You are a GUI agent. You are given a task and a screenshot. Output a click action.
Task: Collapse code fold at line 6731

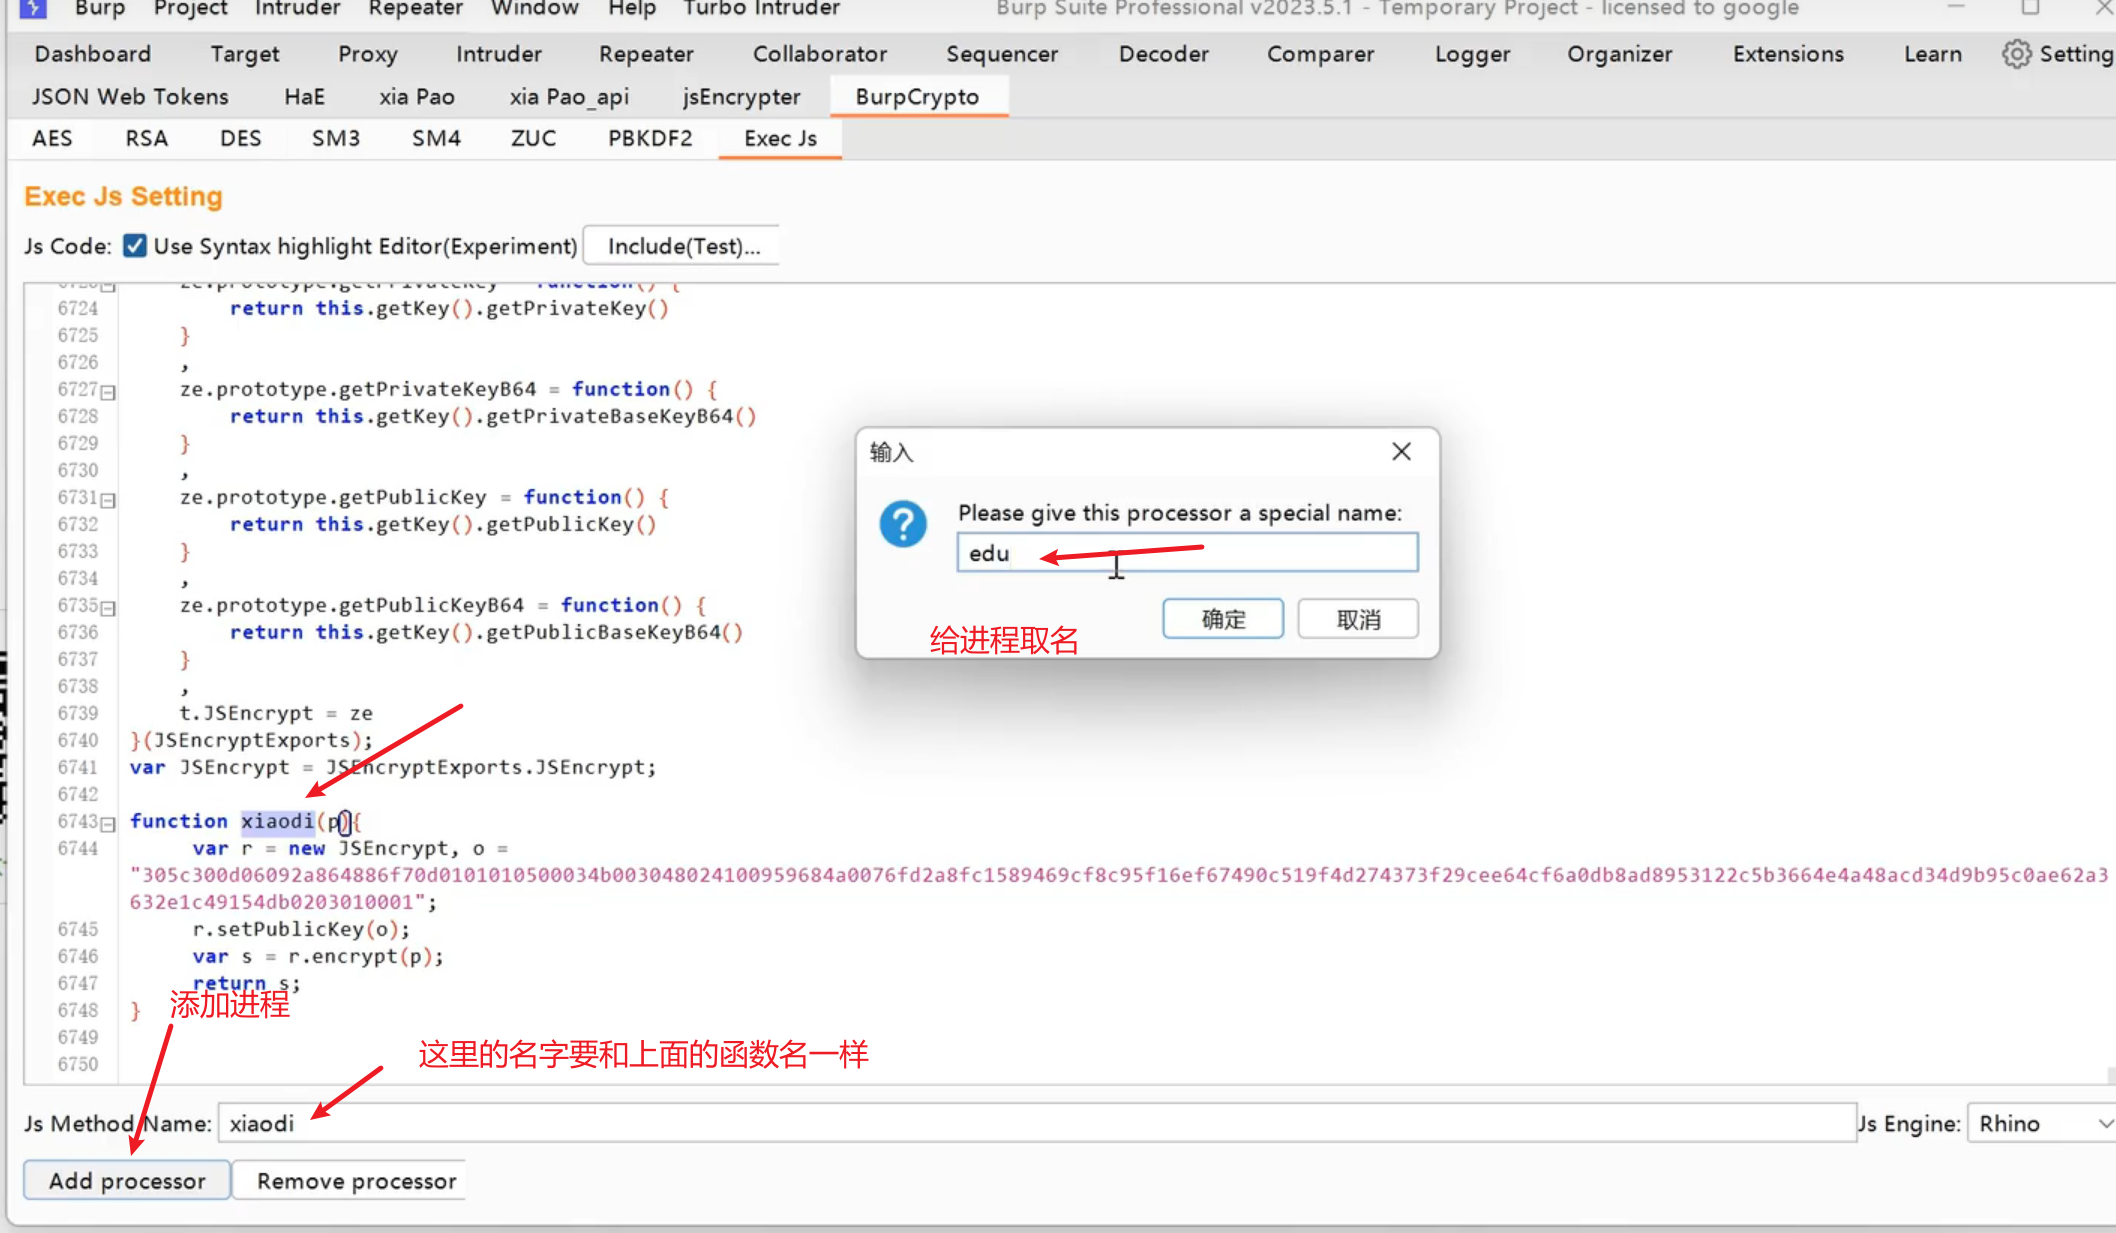[108, 500]
